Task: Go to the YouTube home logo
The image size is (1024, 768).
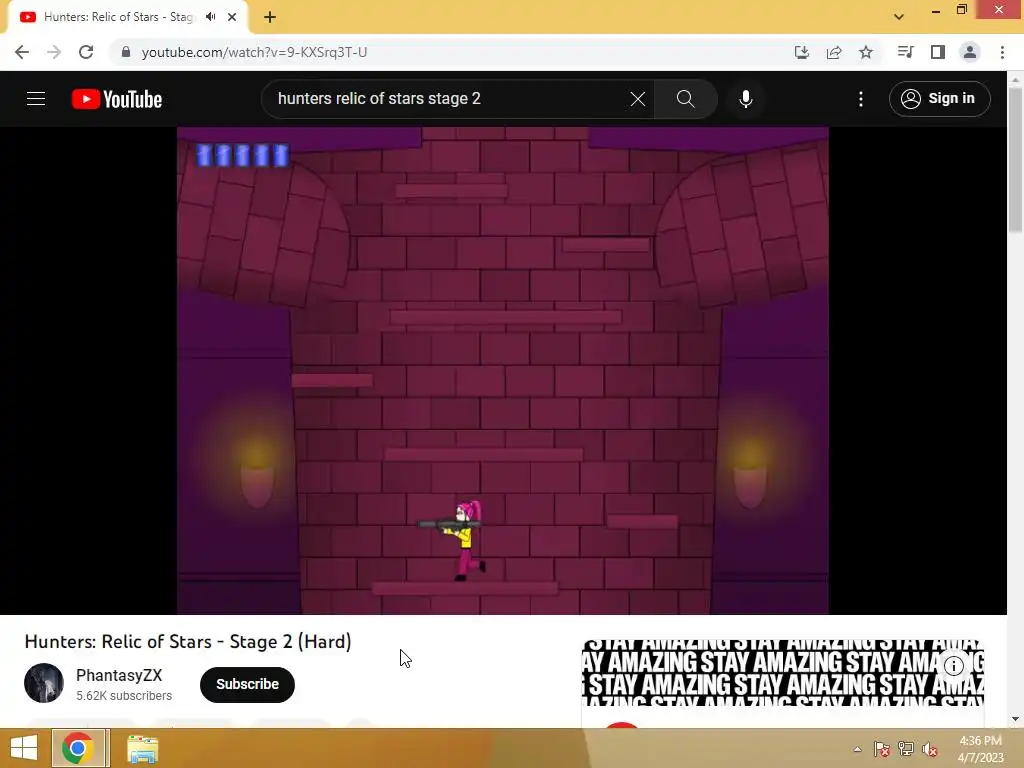Action: click(x=117, y=99)
